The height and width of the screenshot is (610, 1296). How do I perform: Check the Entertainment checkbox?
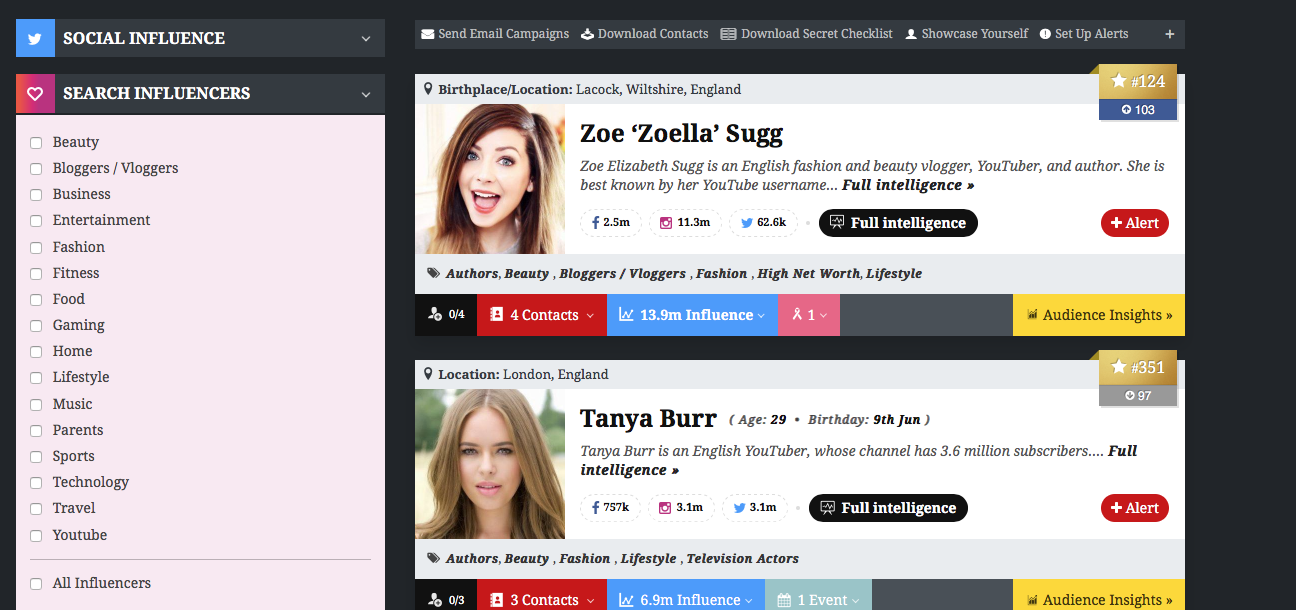36,221
